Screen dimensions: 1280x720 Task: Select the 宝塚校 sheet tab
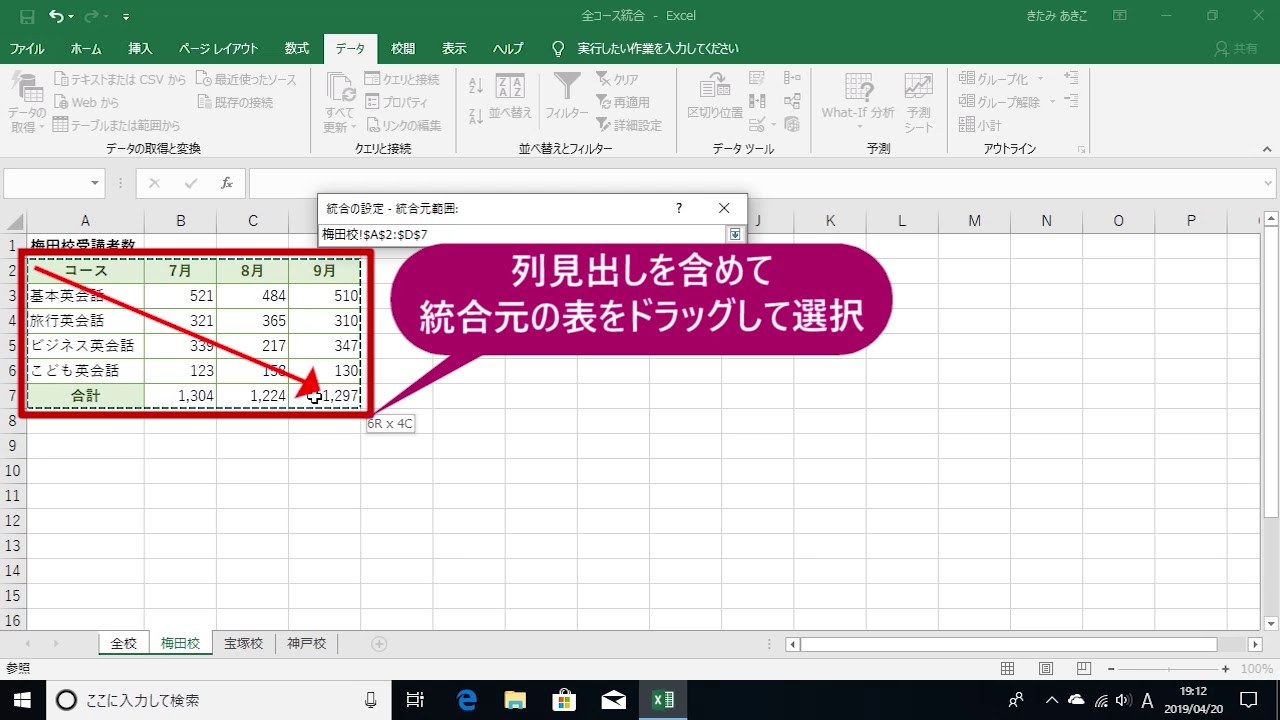(243, 644)
